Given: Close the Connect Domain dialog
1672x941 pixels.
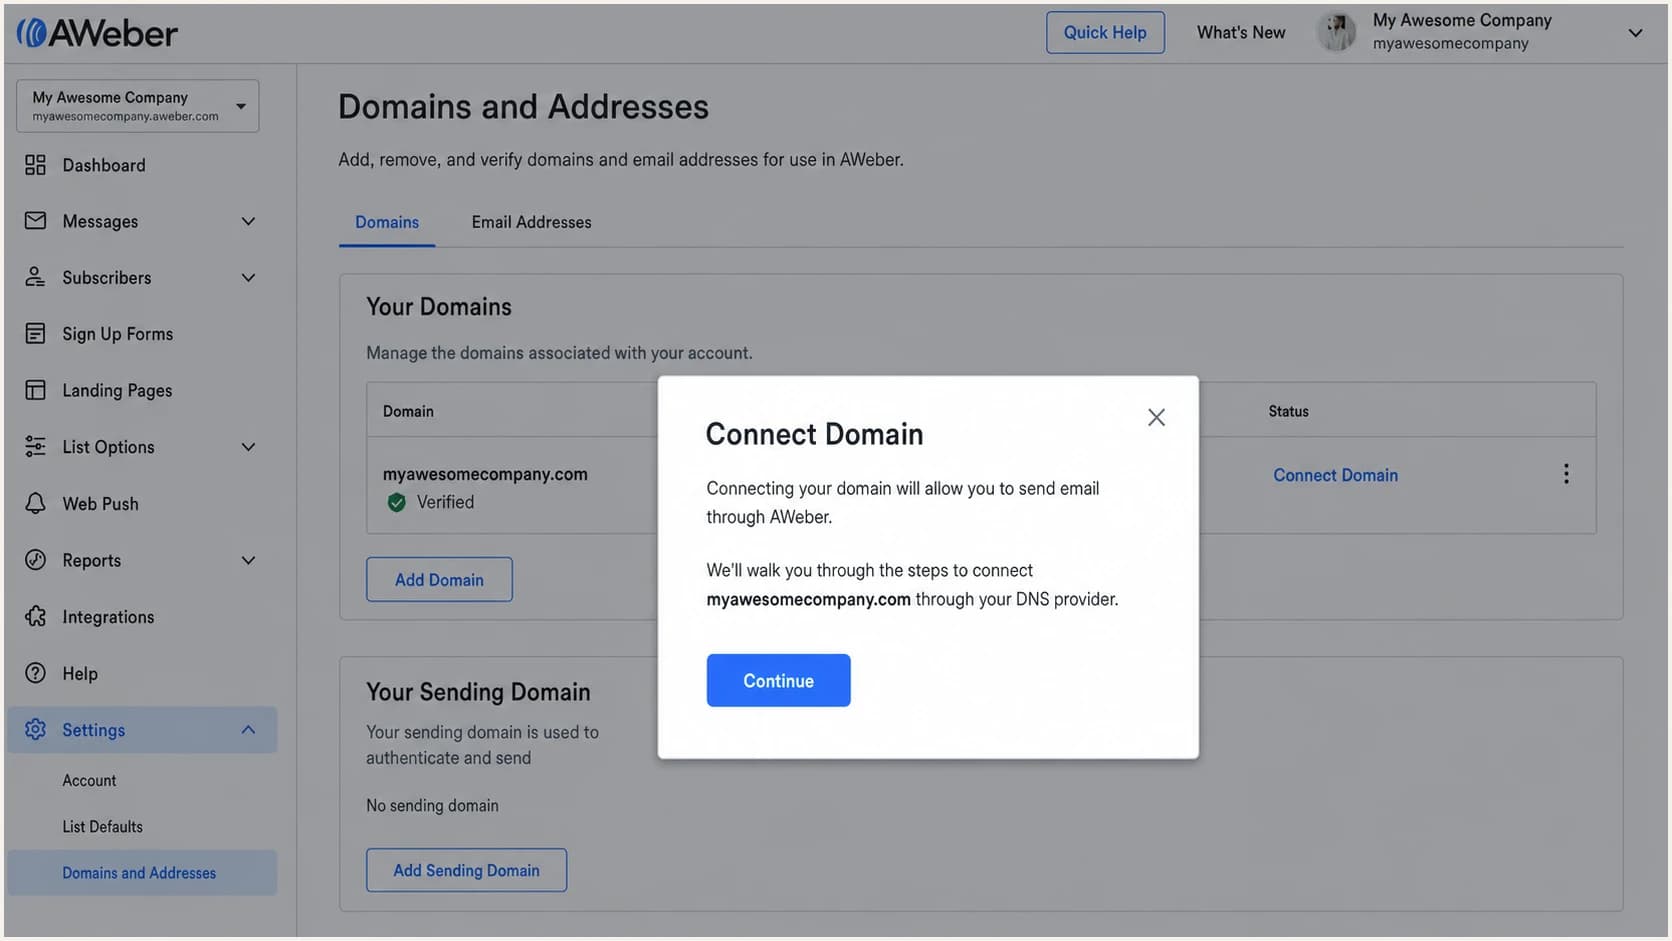Looking at the screenshot, I should pos(1156,417).
